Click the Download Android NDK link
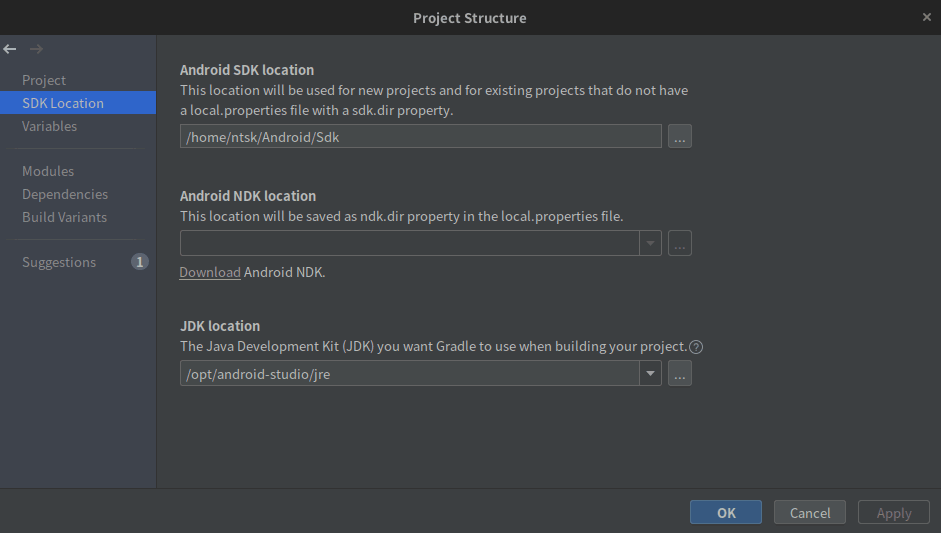 210,272
